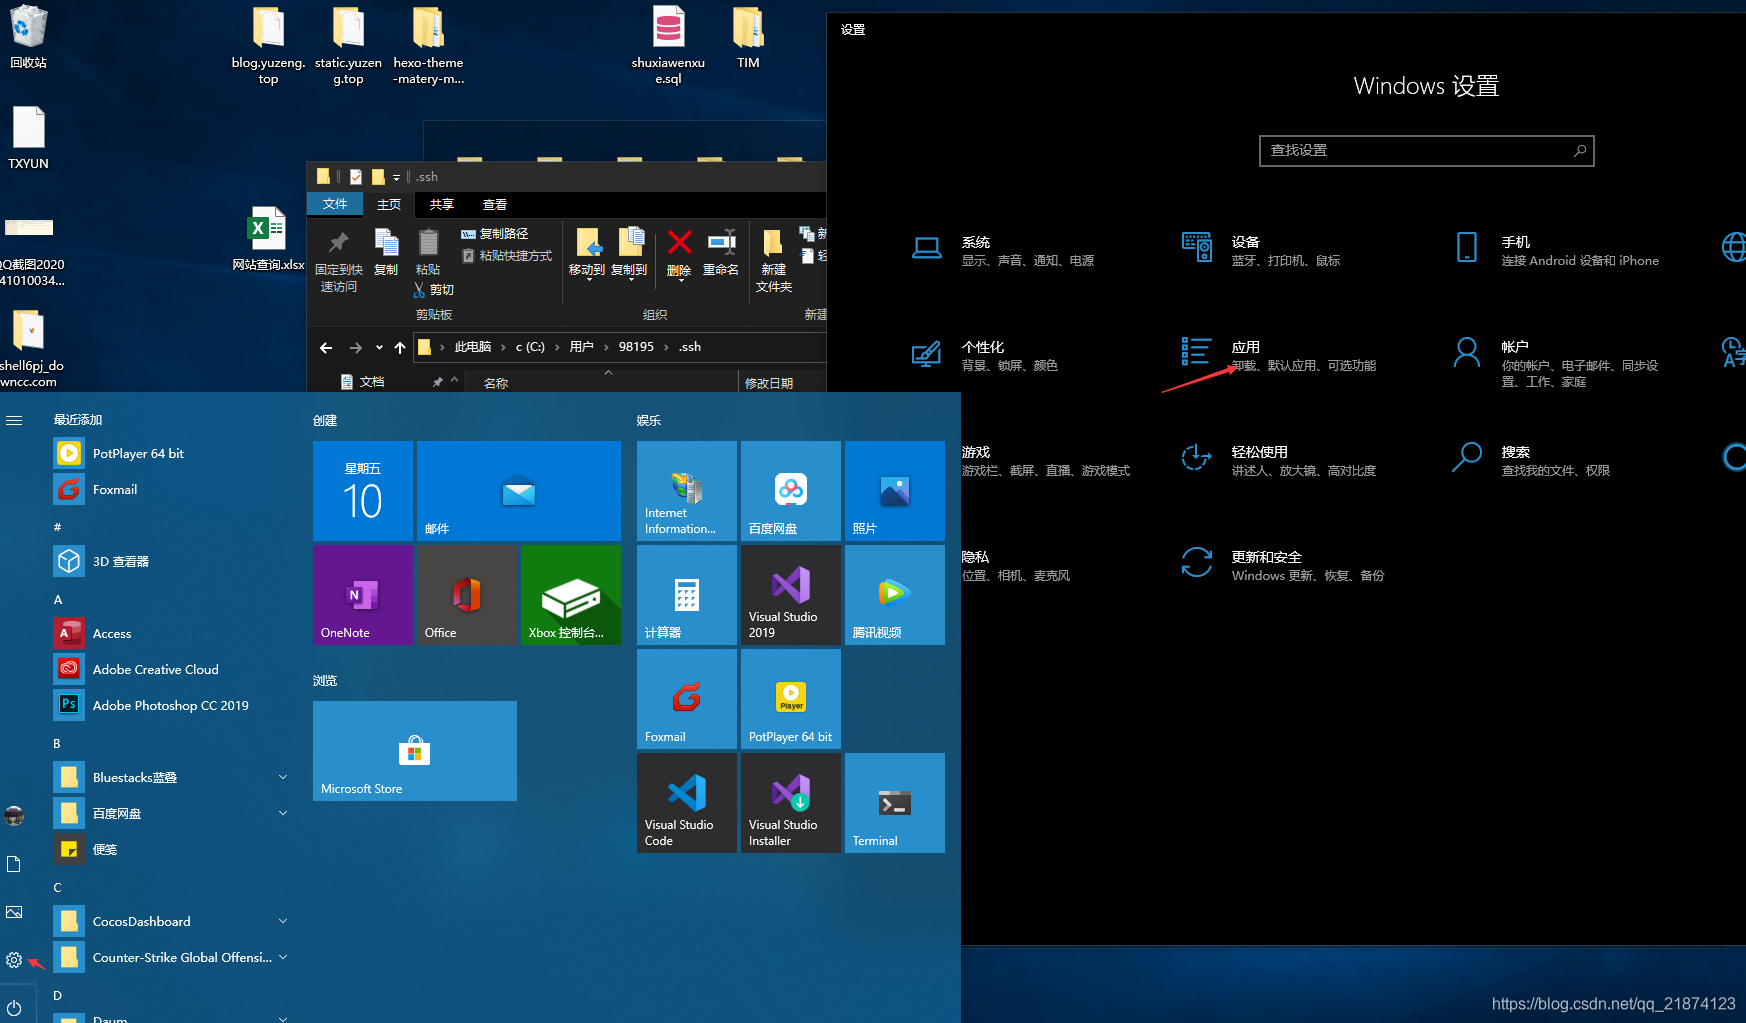Open the PotPlayer 64 bit tile
The width and height of the screenshot is (1746, 1023).
[791, 699]
